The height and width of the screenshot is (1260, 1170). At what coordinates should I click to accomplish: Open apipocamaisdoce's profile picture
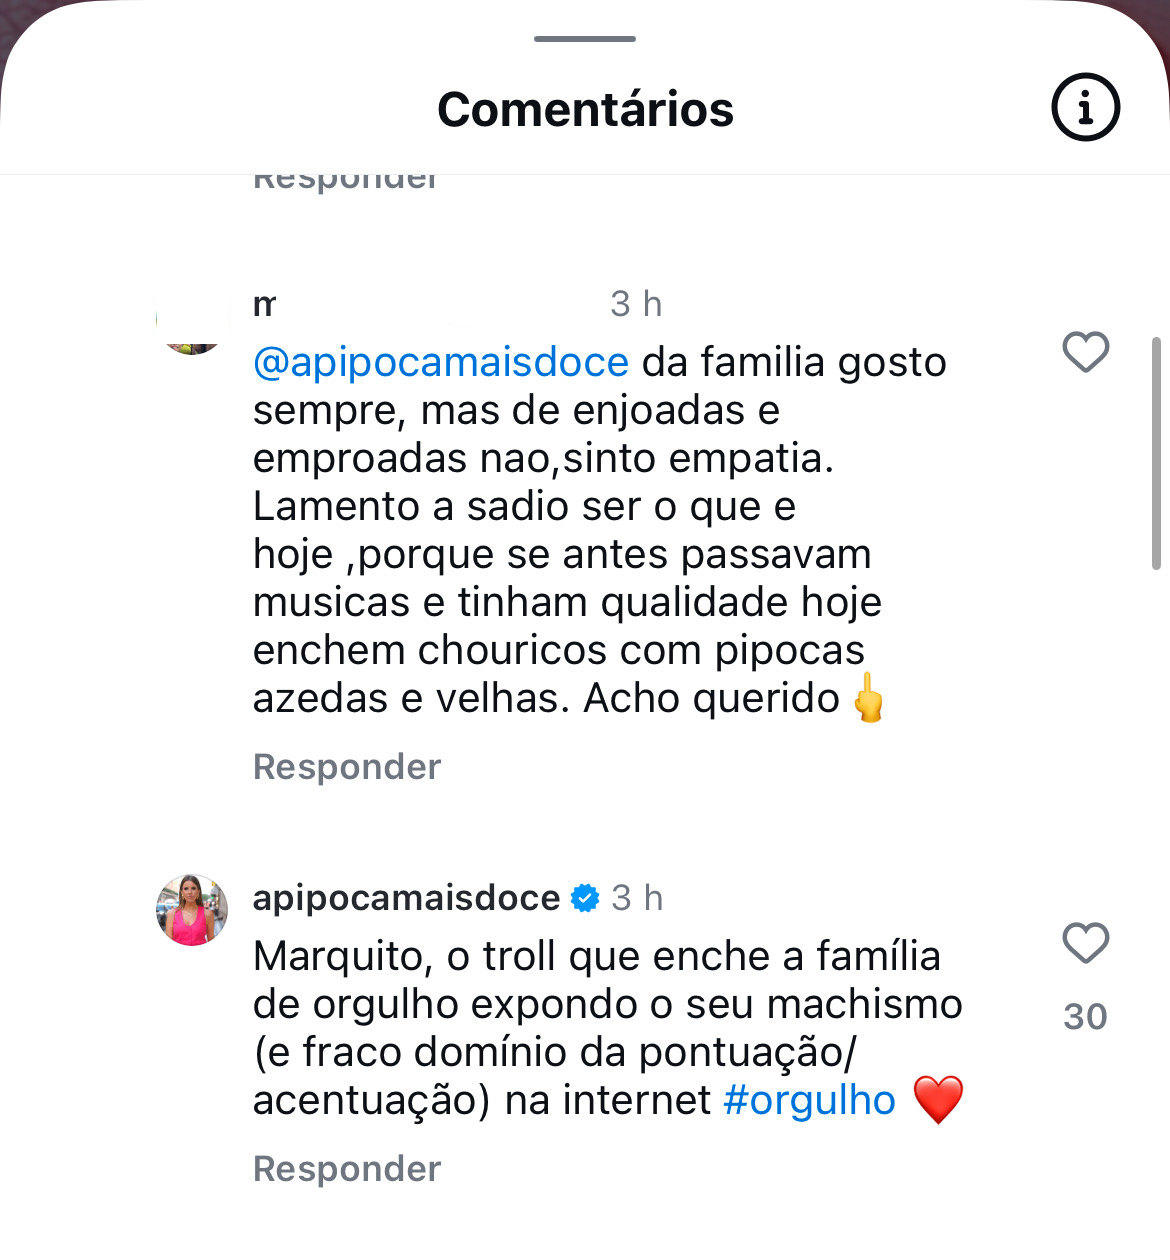(192, 910)
